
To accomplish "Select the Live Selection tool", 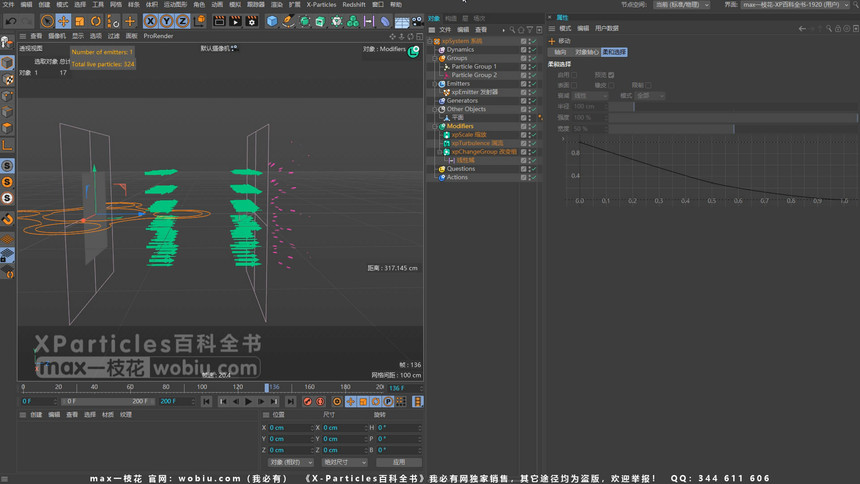I will (x=47, y=21).
